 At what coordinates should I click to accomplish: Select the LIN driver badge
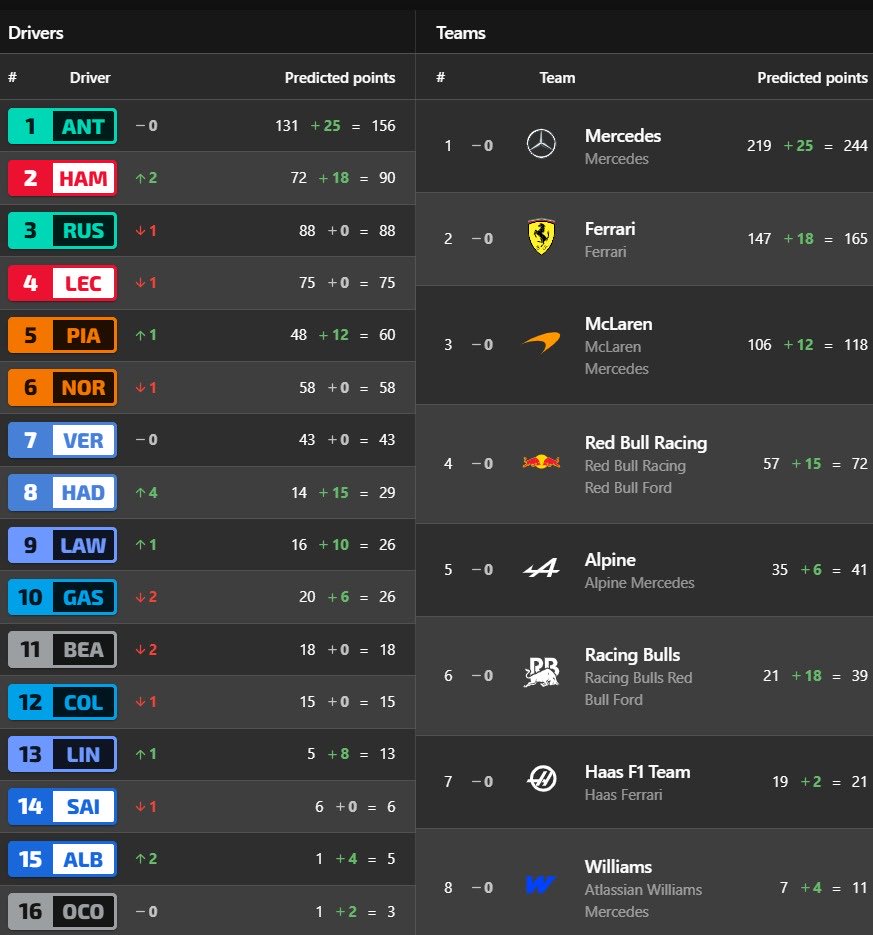[x=62, y=754]
